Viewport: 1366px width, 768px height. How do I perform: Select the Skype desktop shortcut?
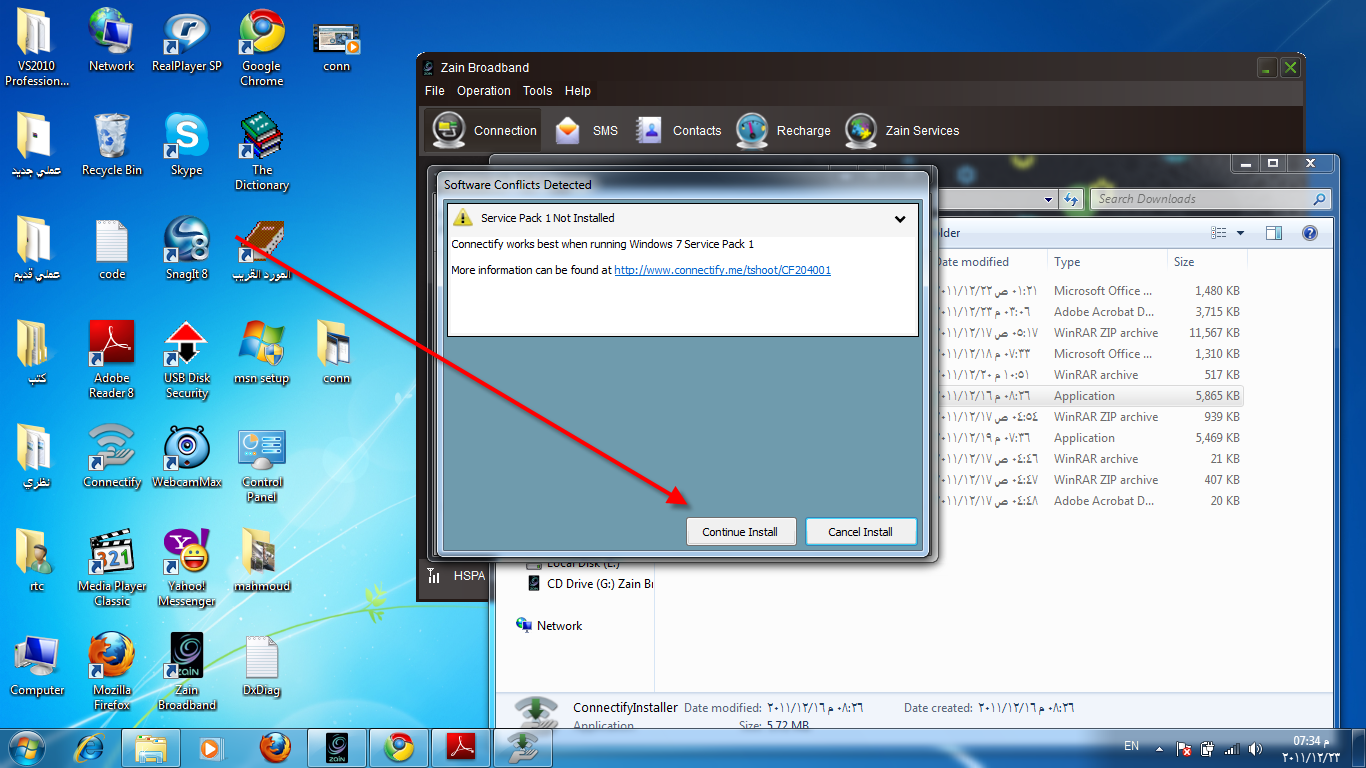point(186,144)
